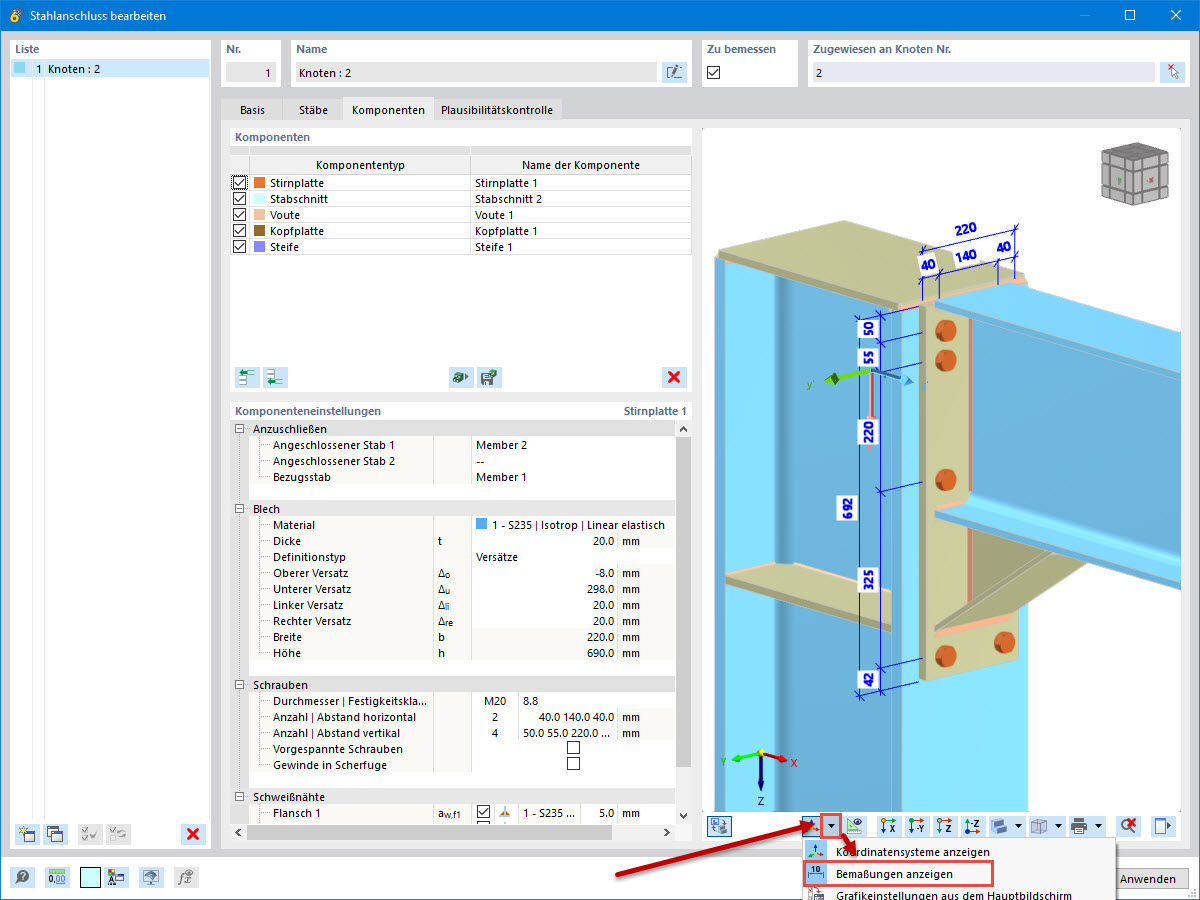Create new connection in Liste panel

27,833
